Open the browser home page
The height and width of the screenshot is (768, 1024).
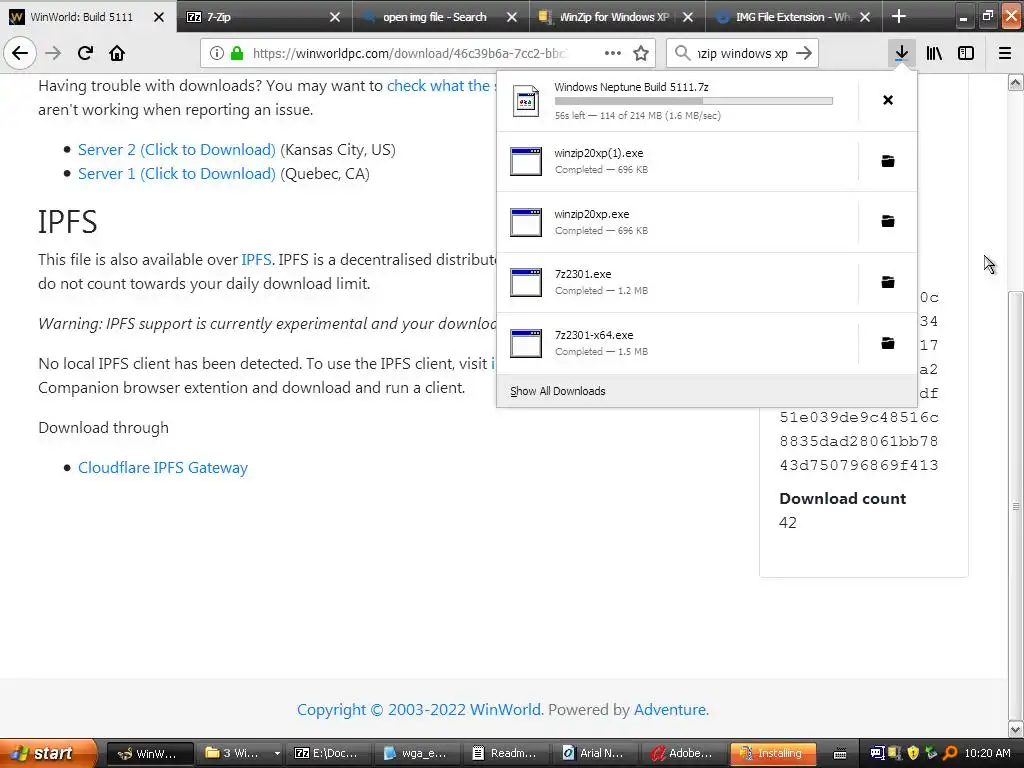pyautogui.click(x=117, y=53)
